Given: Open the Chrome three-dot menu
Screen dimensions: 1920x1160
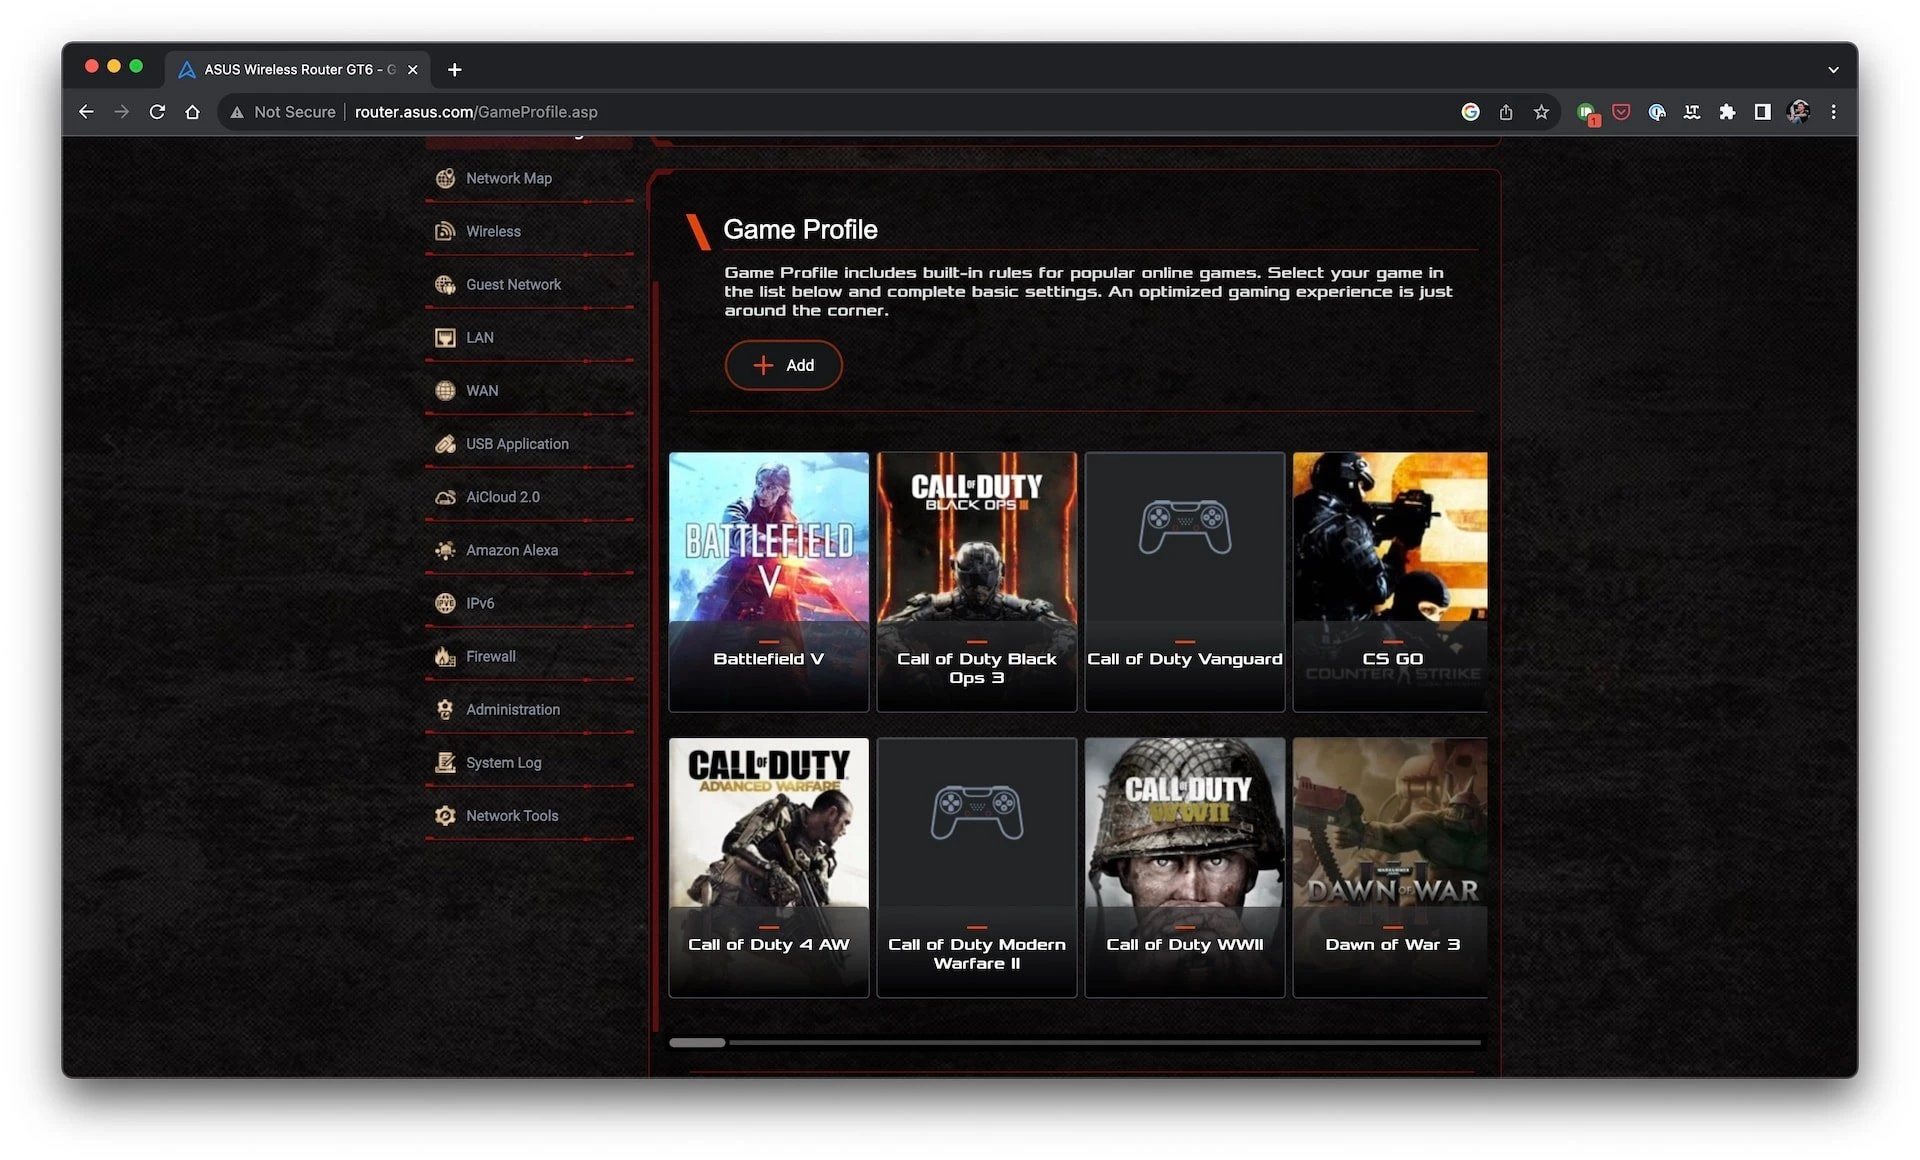Looking at the screenshot, I should [x=1833, y=112].
